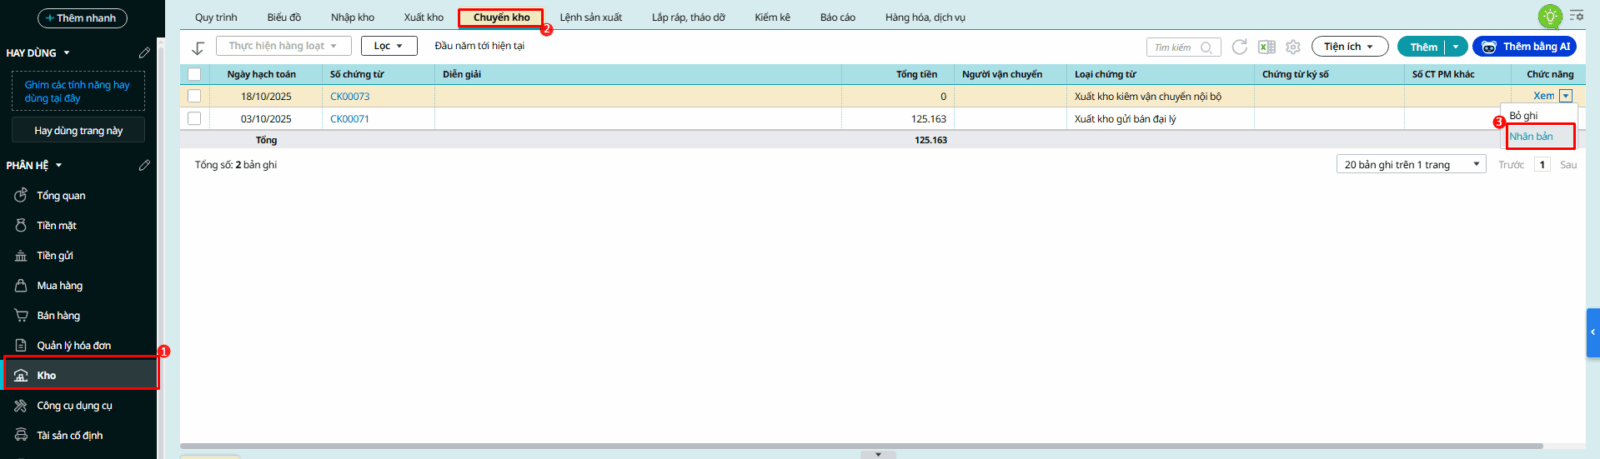Screen dimensions: 1600x459
Task: Click the Kho warehouse icon in sidebar
Action: [20, 375]
